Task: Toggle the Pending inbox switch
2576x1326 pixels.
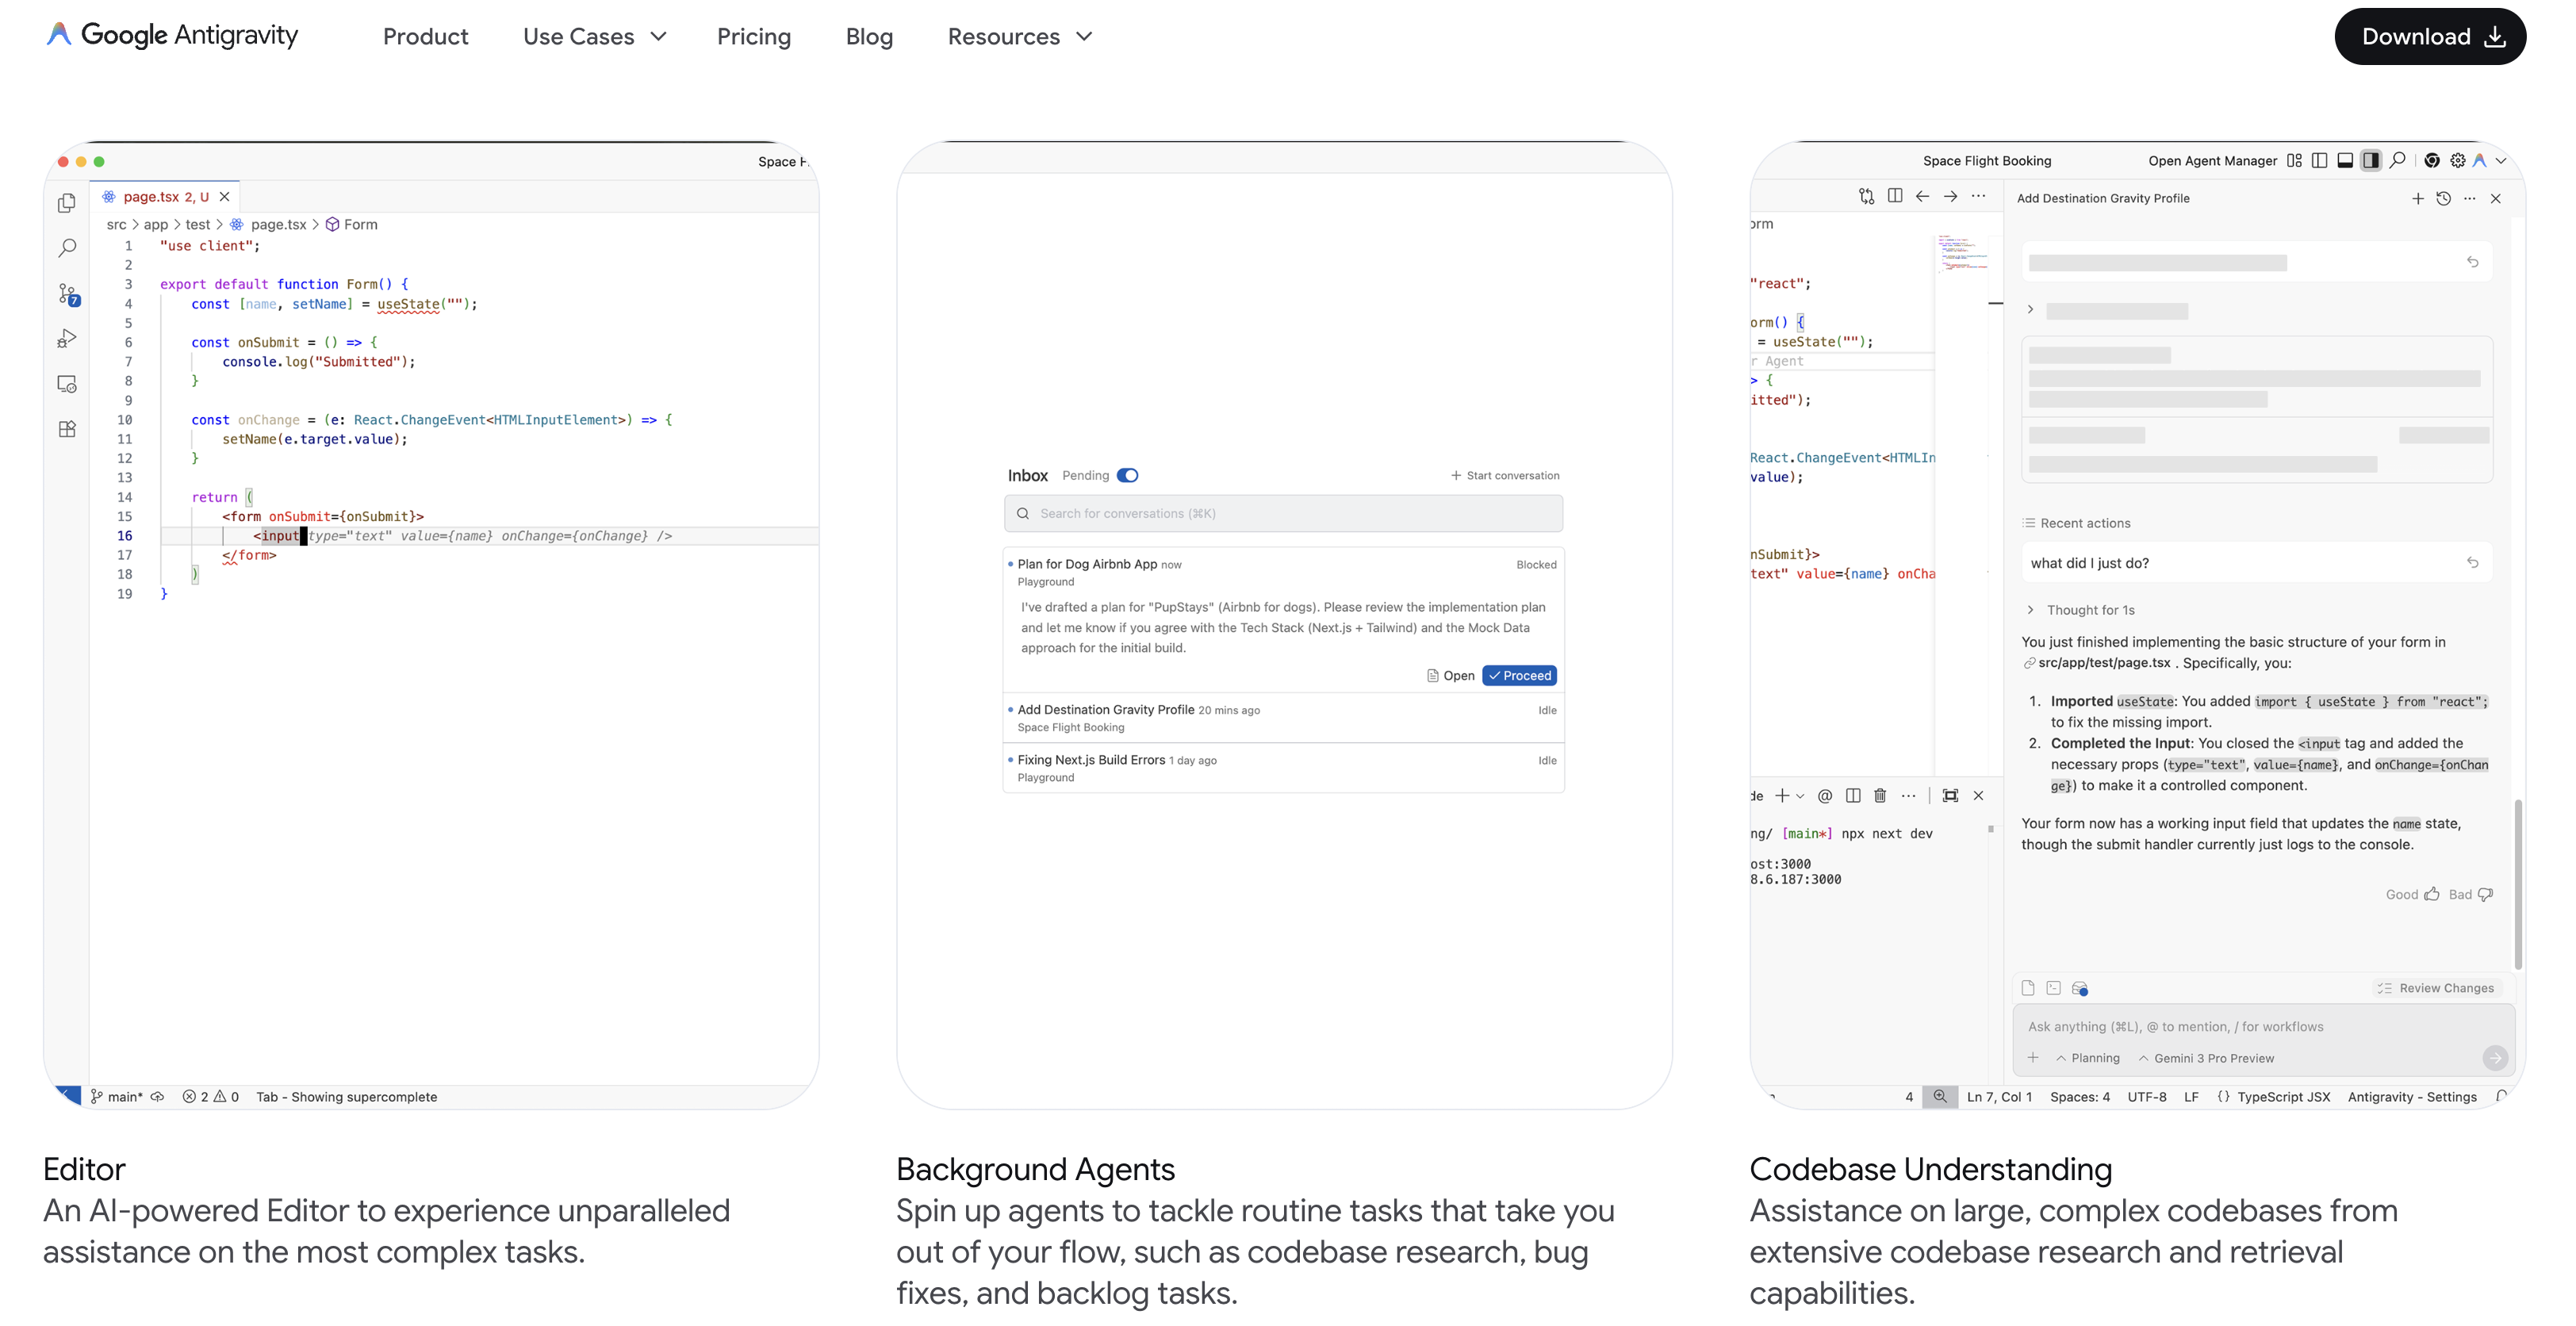Action: 1127,475
